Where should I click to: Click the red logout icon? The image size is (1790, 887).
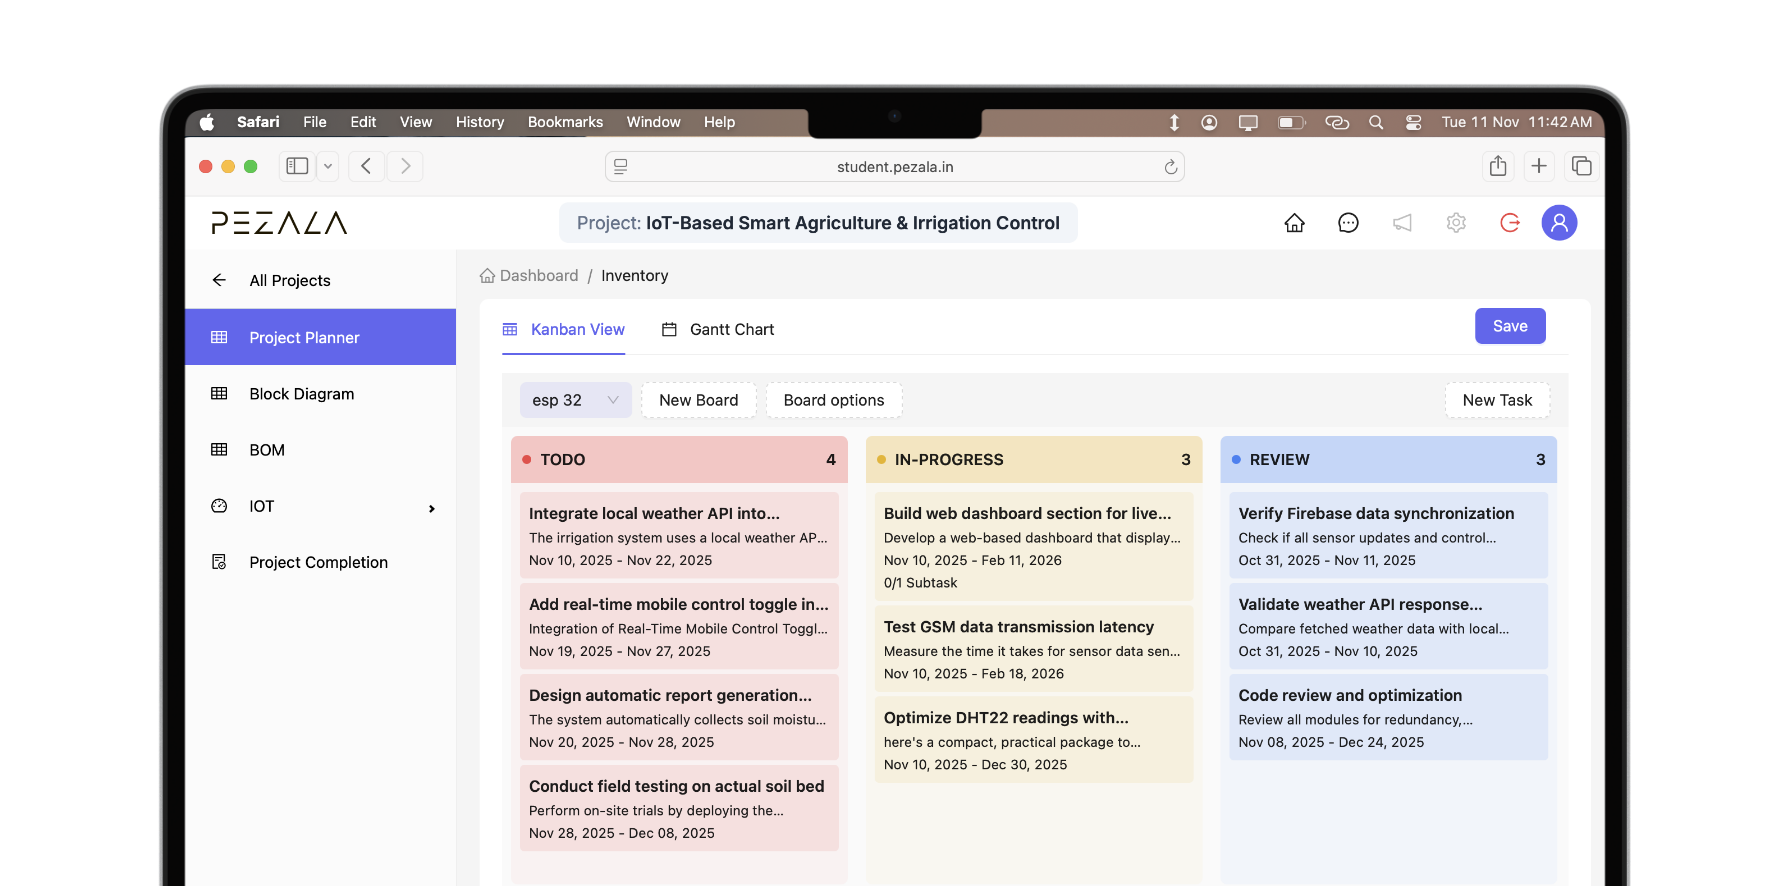[1510, 223]
